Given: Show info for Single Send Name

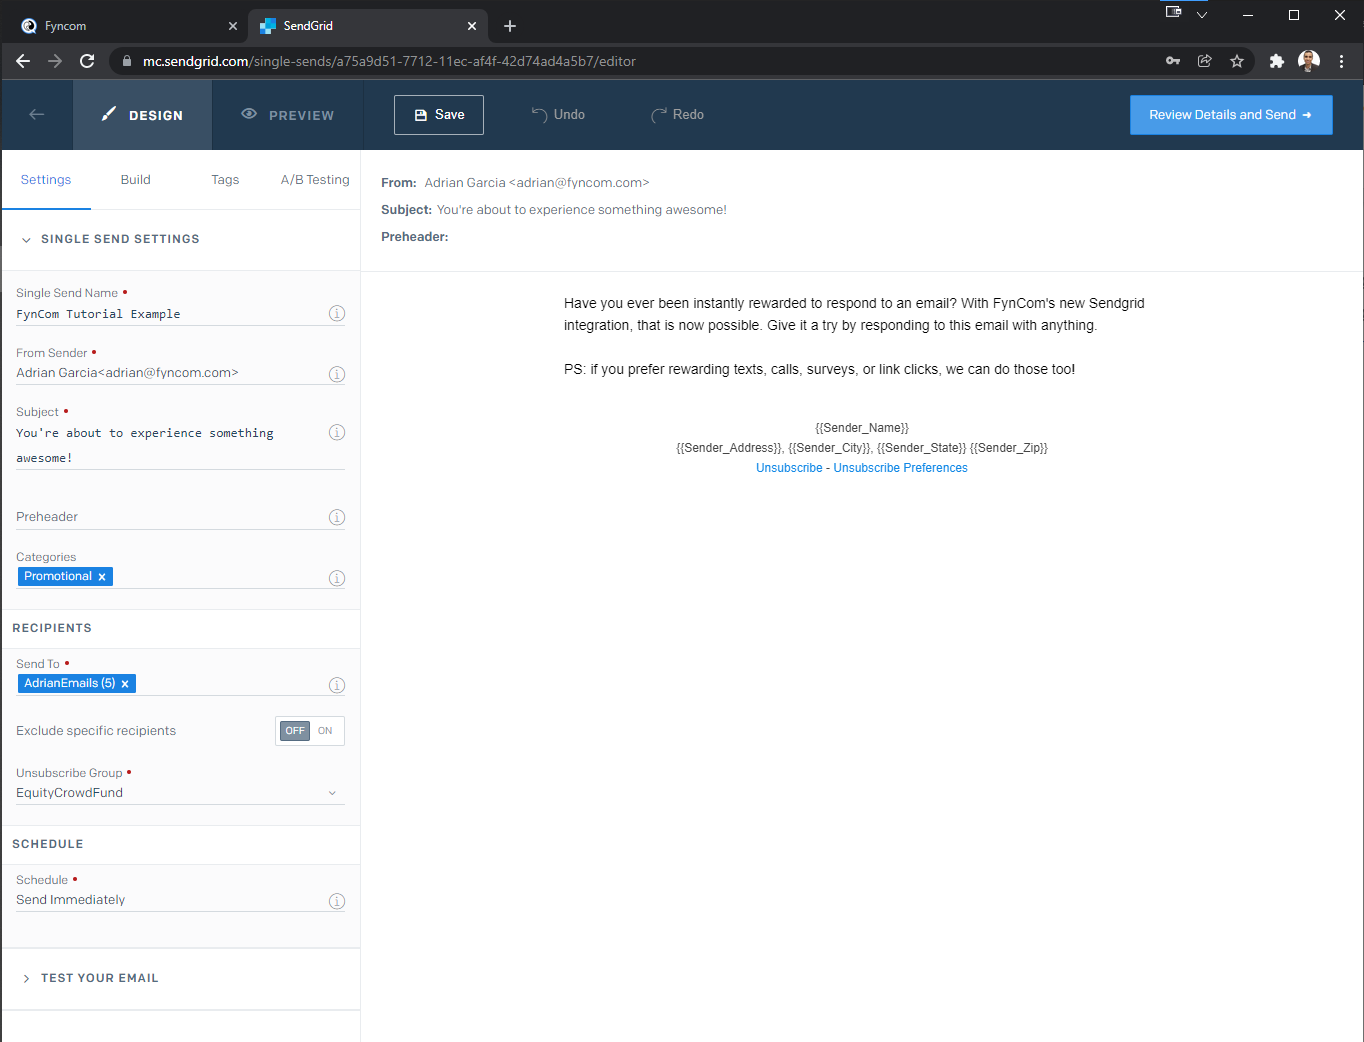Looking at the screenshot, I should (337, 314).
